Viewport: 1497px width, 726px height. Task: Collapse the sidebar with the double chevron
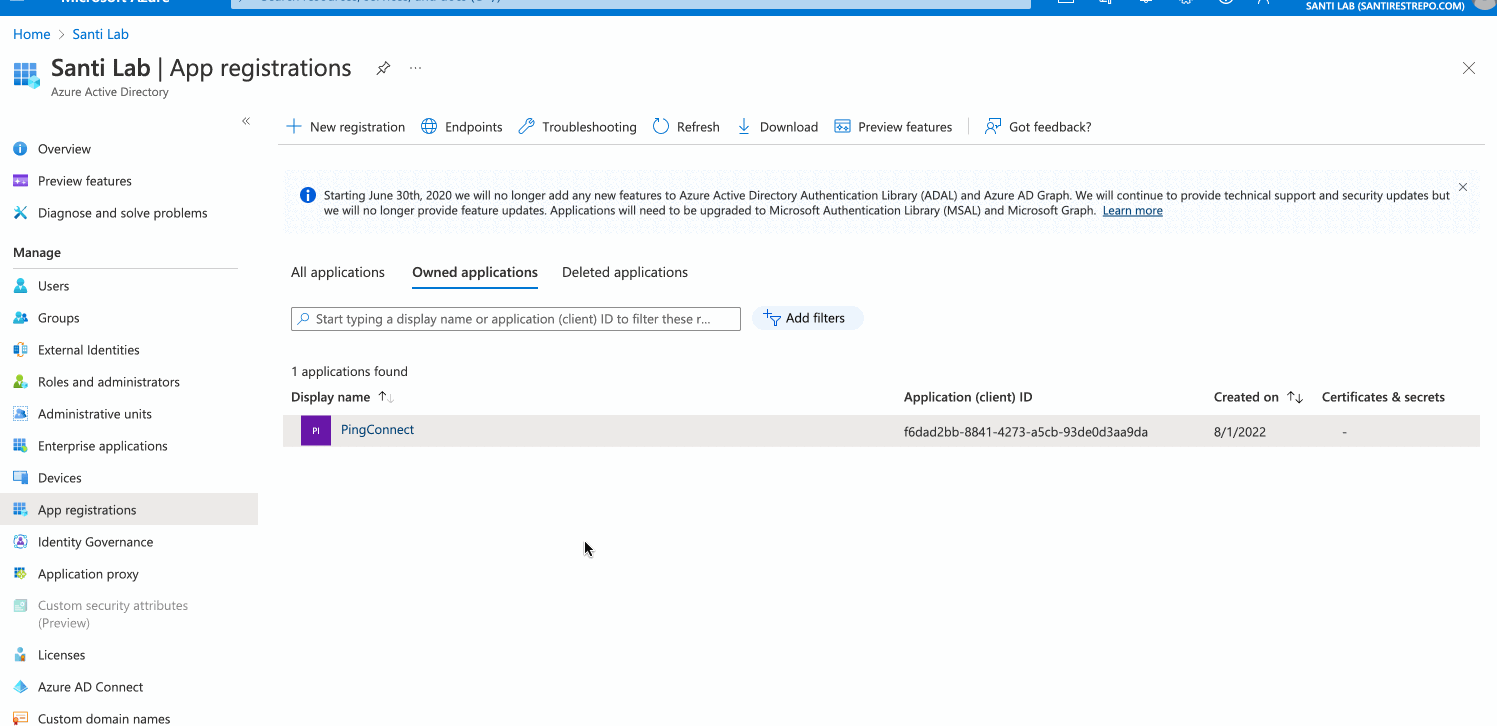[246, 120]
